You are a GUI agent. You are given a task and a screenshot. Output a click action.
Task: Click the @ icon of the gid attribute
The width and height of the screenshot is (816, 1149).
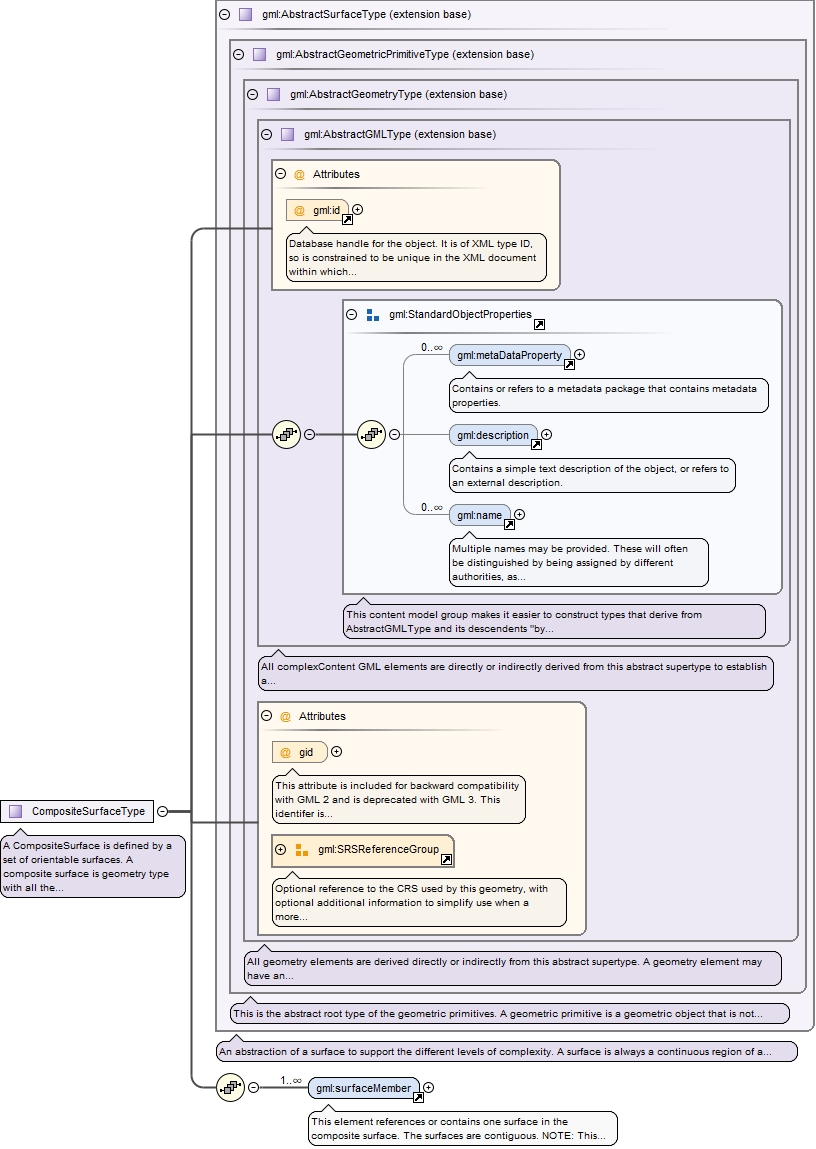(285, 753)
